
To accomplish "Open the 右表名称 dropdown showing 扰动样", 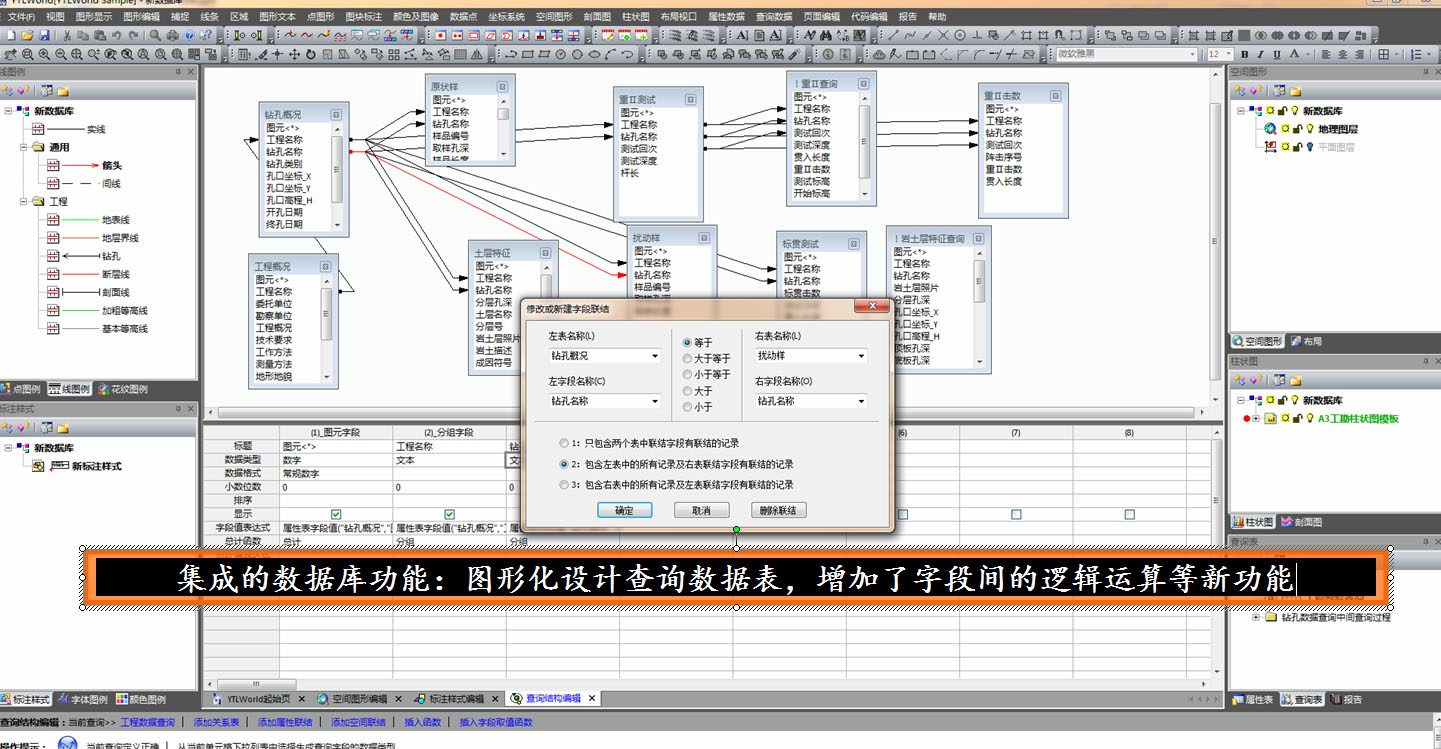I will pyautogui.click(x=810, y=356).
